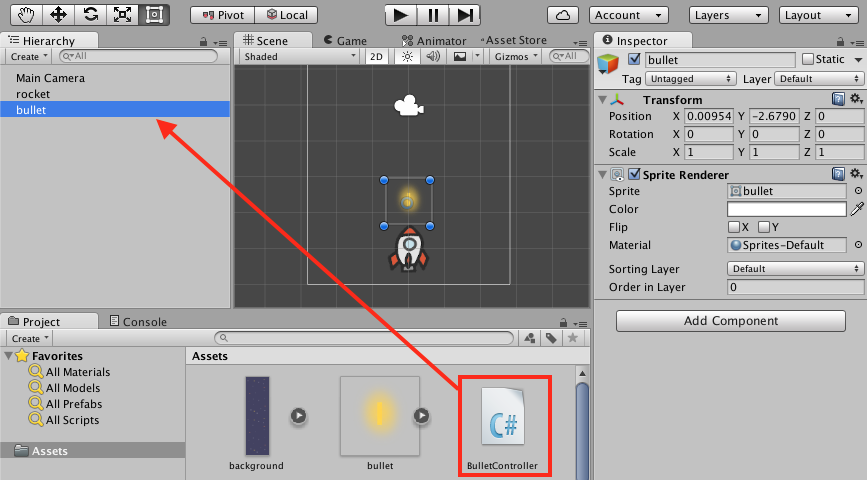
Task: Pick color with the eyedropper
Action: [x=856, y=208]
